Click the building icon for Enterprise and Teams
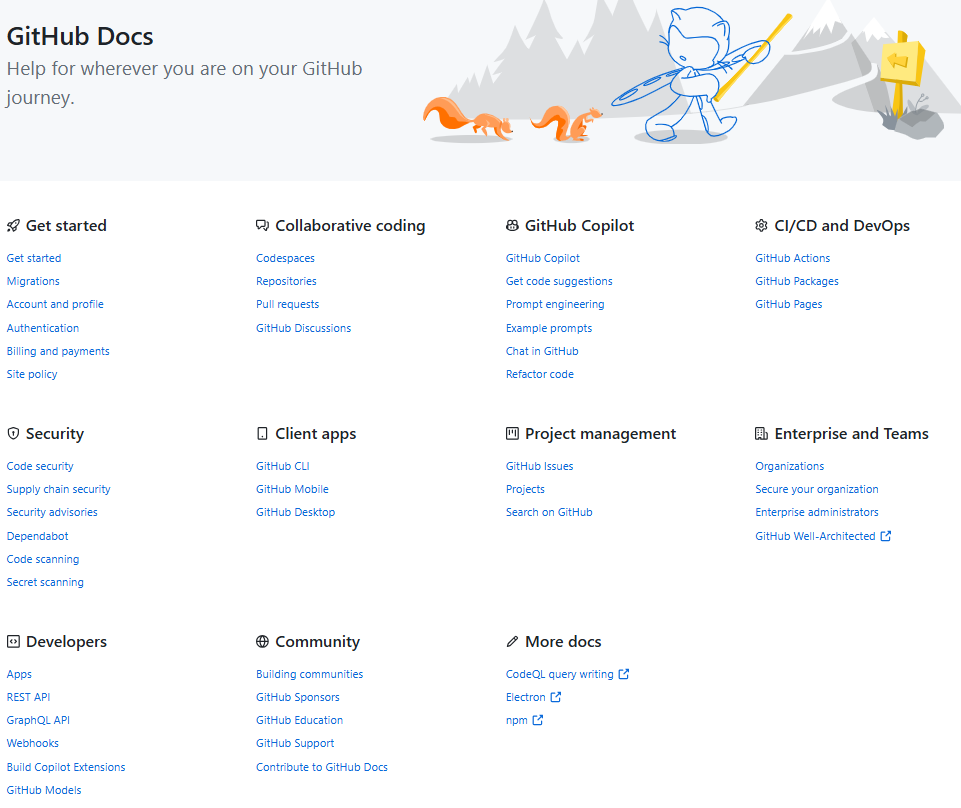This screenshot has height=808, width=961. (x=762, y=433)
